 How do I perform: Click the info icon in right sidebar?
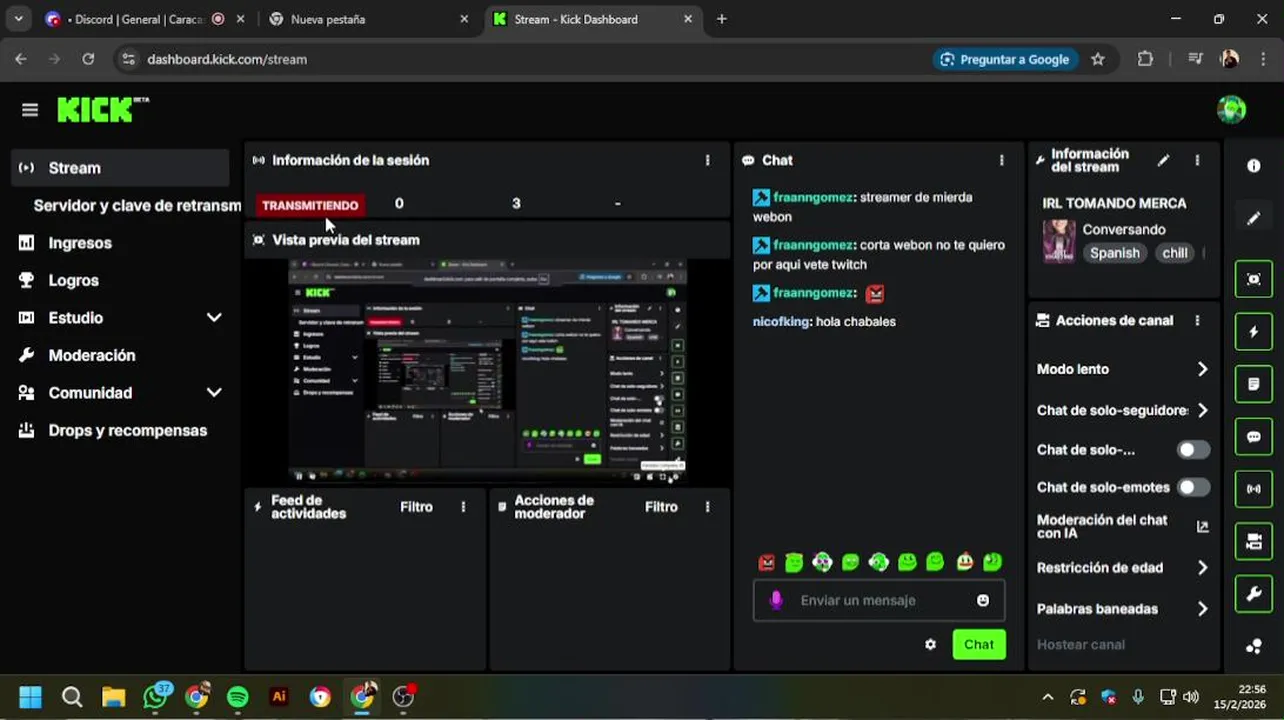coord(1254,166)
